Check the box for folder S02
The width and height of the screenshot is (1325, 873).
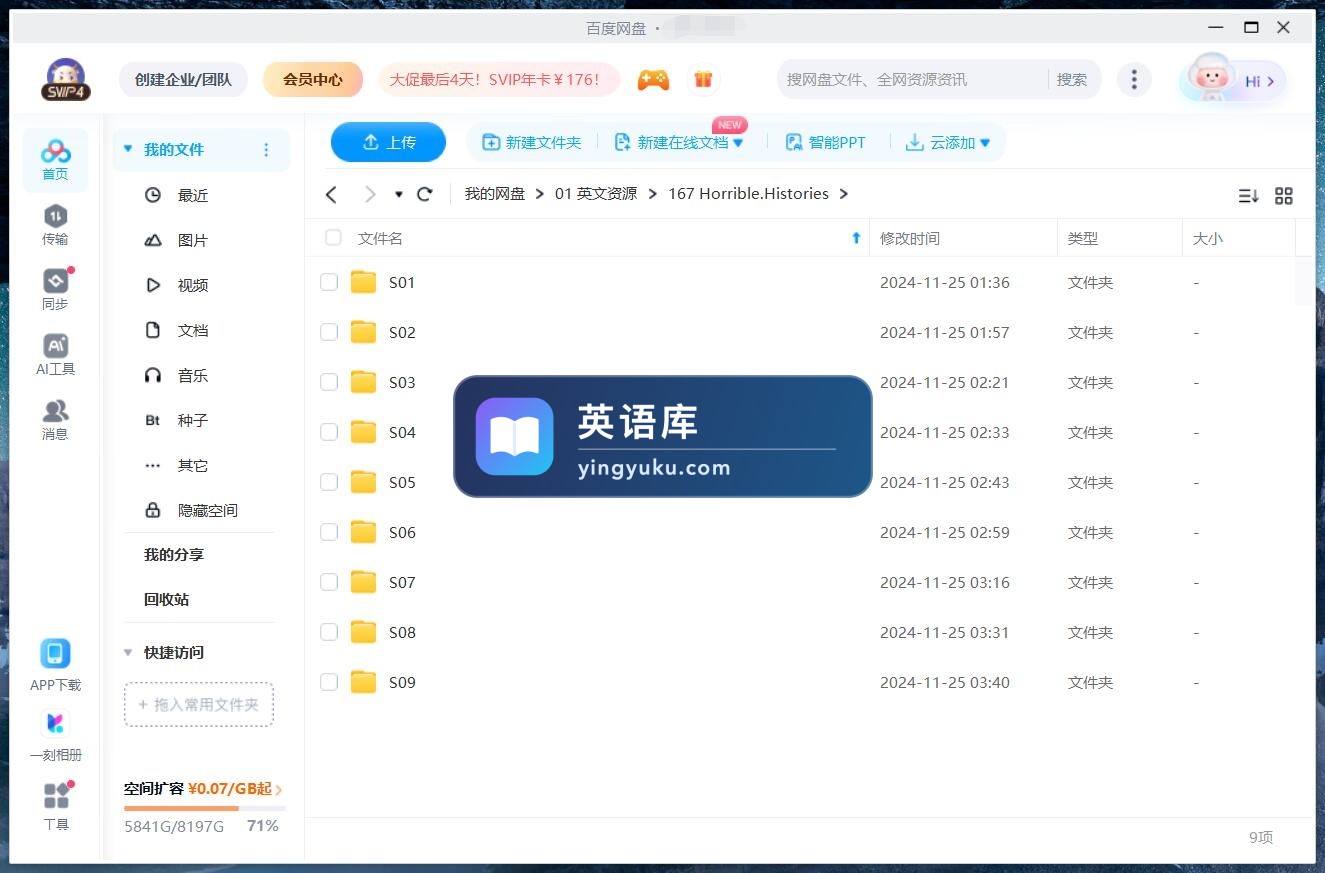point(329,332)
